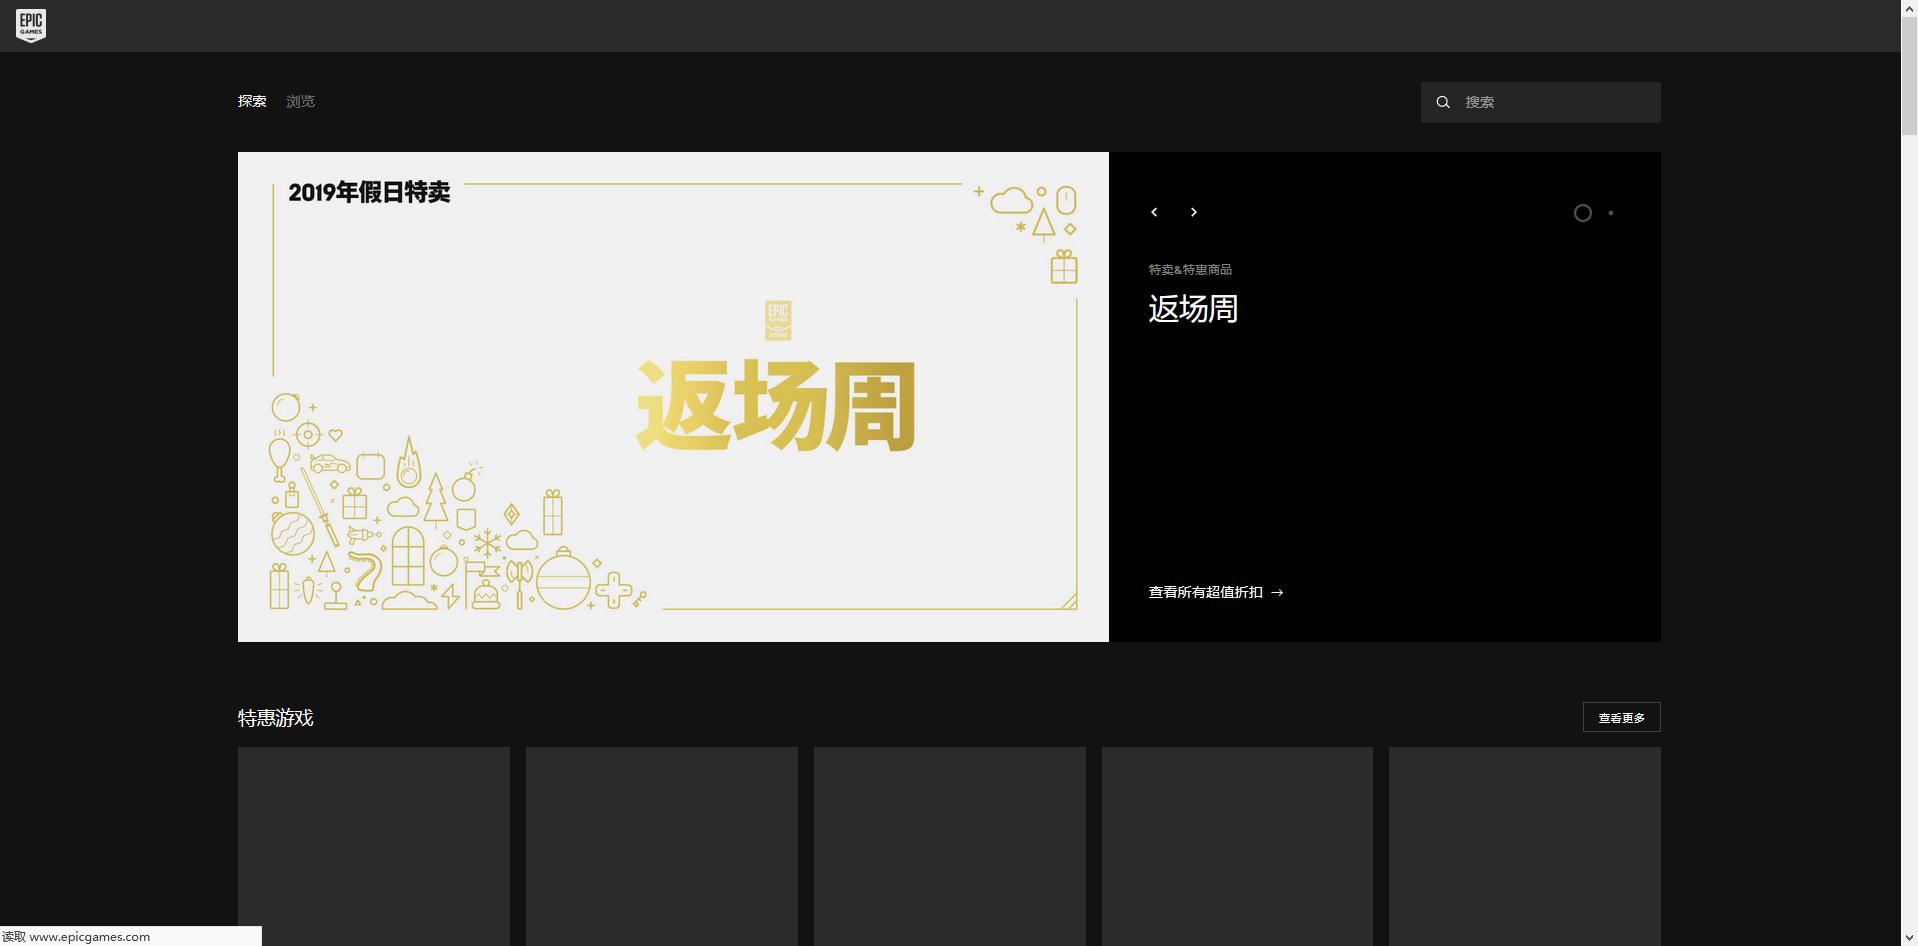The image size is (1918, 946).
Task: Click the search magnifier icon
Action: tap(1443, 101)
